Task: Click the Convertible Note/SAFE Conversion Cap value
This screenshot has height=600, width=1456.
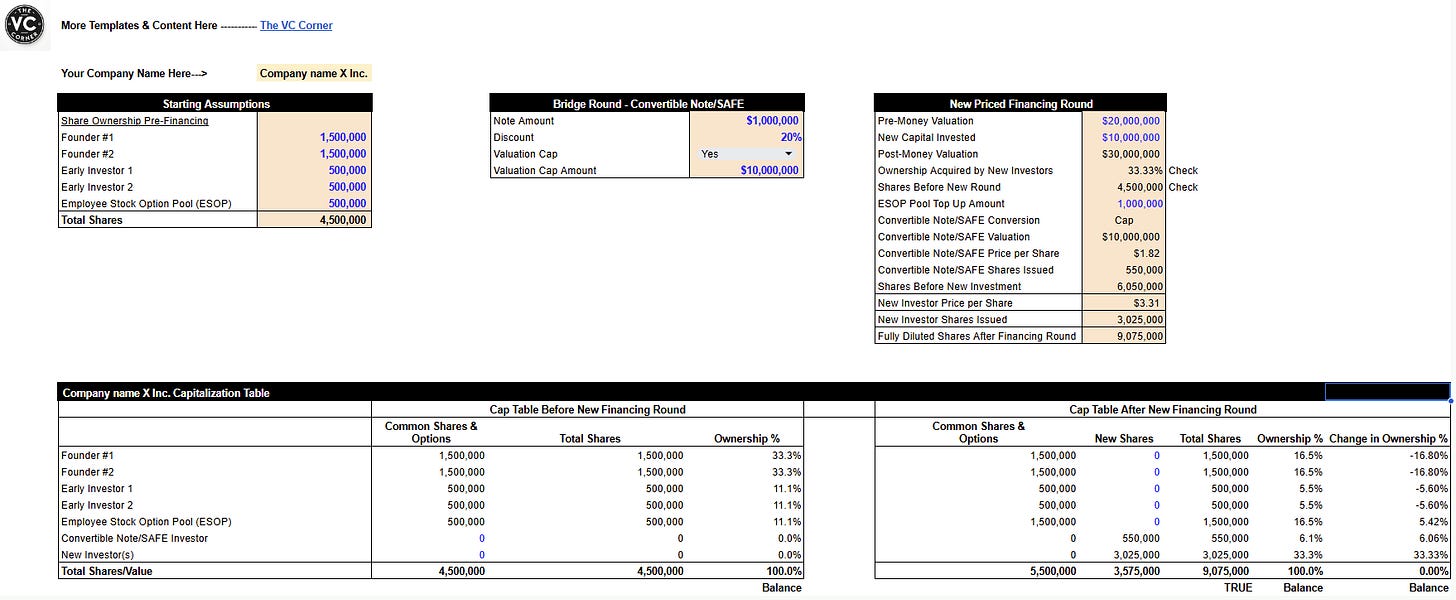Action: 1124,220
